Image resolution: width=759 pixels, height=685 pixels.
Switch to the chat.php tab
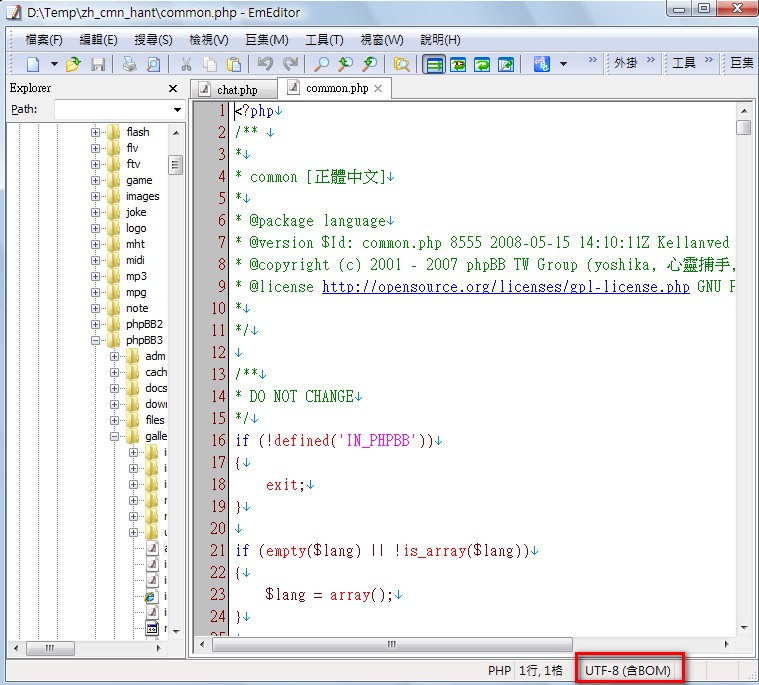tap(234, 90)
